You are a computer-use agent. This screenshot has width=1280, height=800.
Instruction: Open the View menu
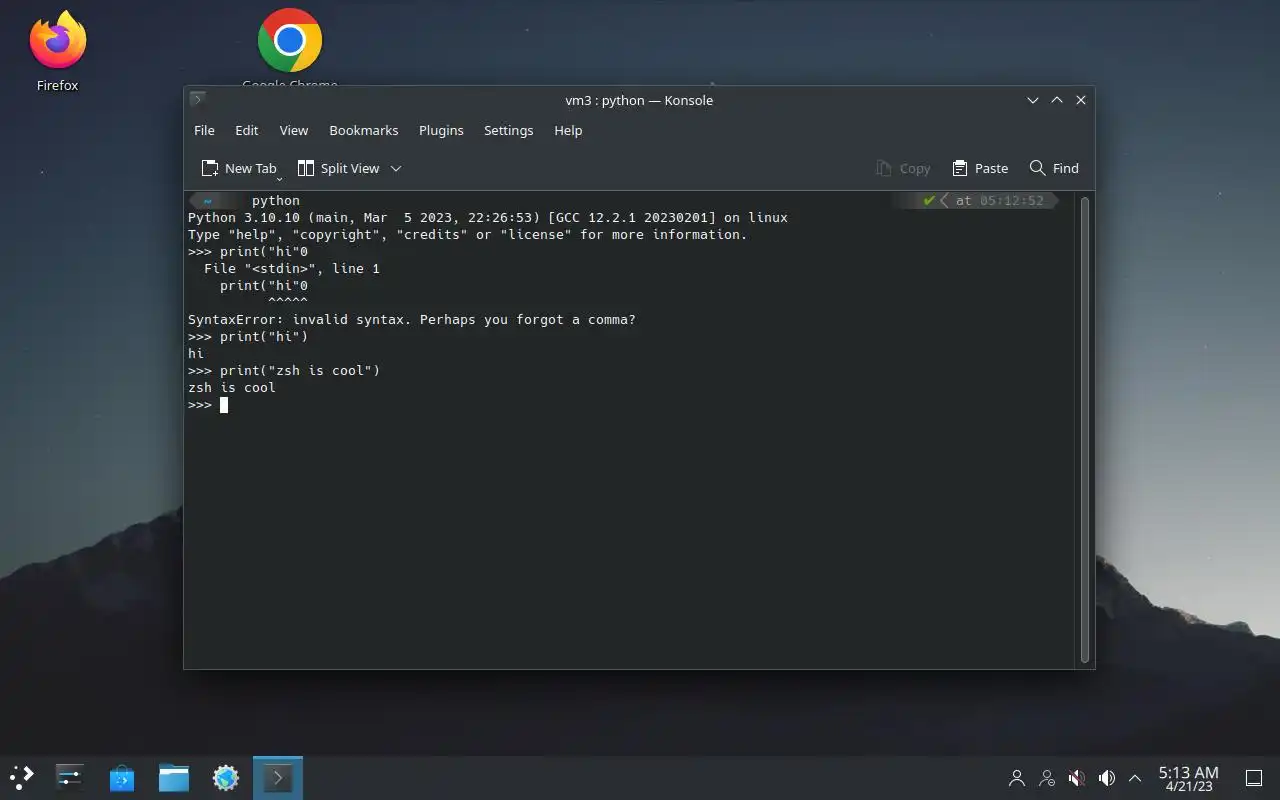tap(294, 130)
